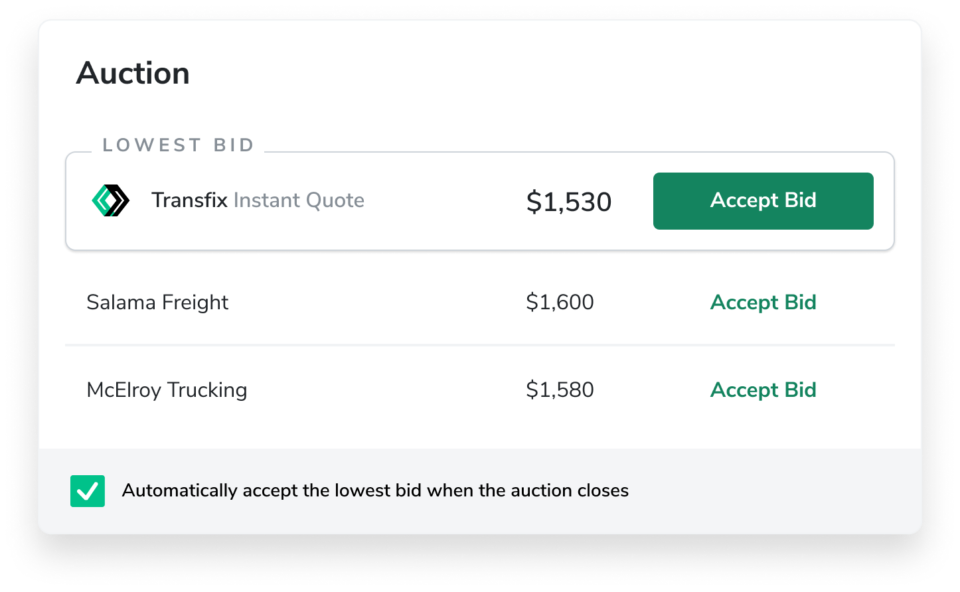Select the Salama Freight carrier name

coord(157,302)
